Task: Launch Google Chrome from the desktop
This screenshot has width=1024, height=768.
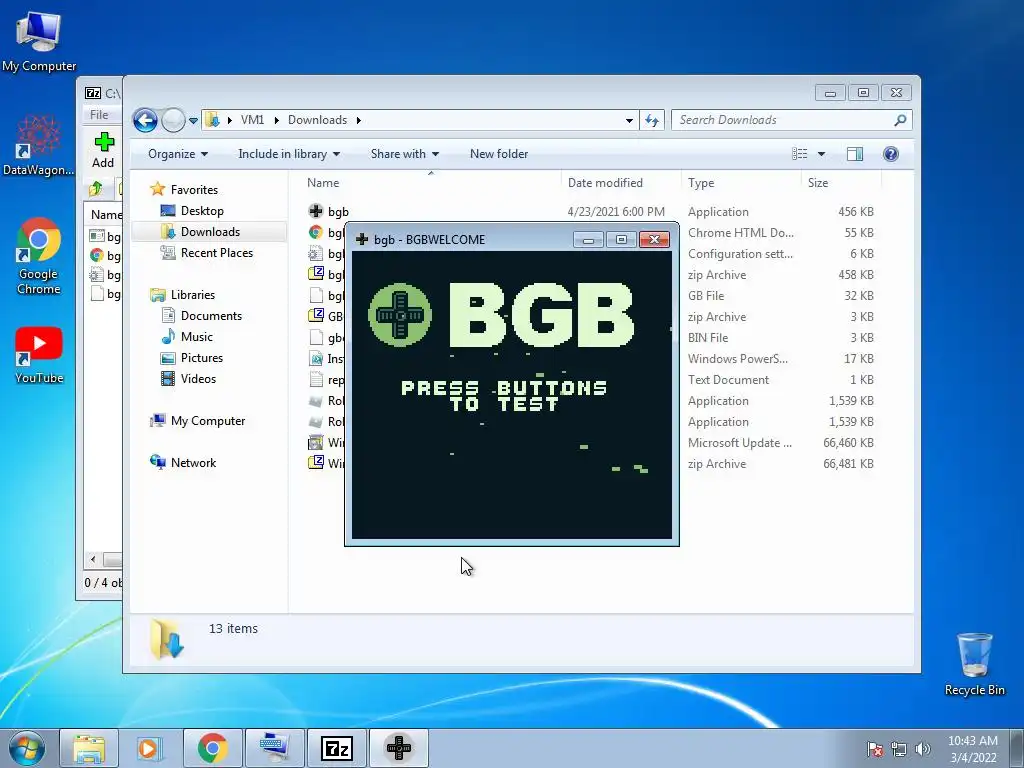Action: tap(39, 256)
